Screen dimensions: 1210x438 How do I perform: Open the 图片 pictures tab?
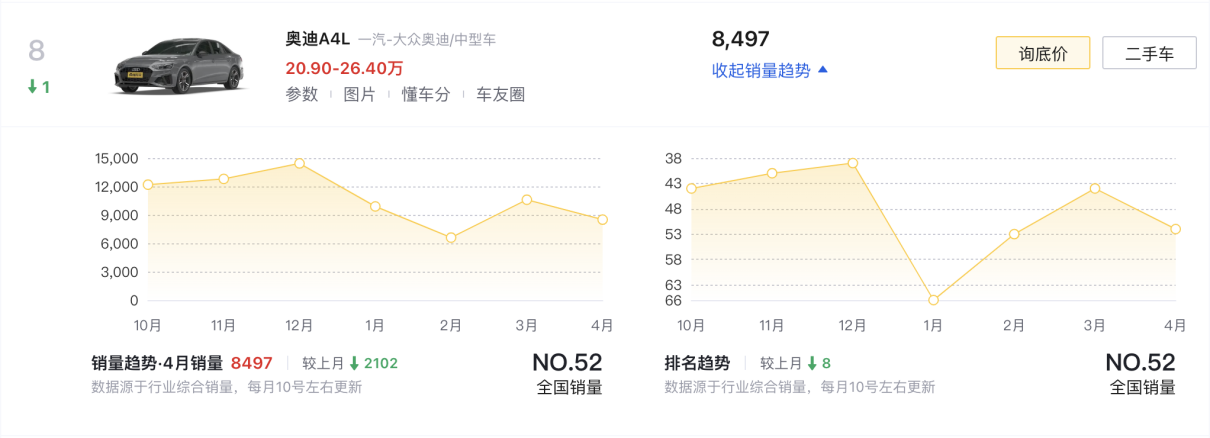click(359, 94)
